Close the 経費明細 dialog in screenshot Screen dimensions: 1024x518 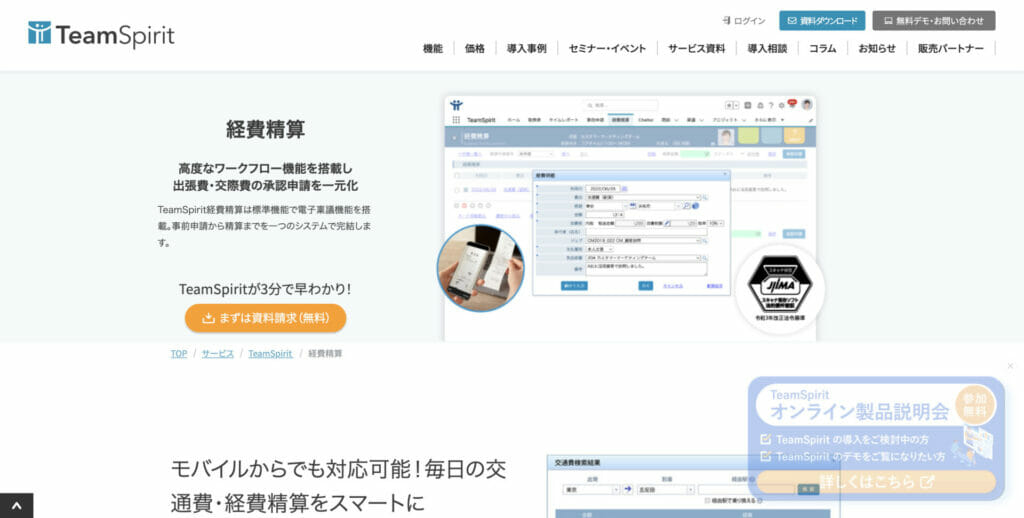[725, 175]
